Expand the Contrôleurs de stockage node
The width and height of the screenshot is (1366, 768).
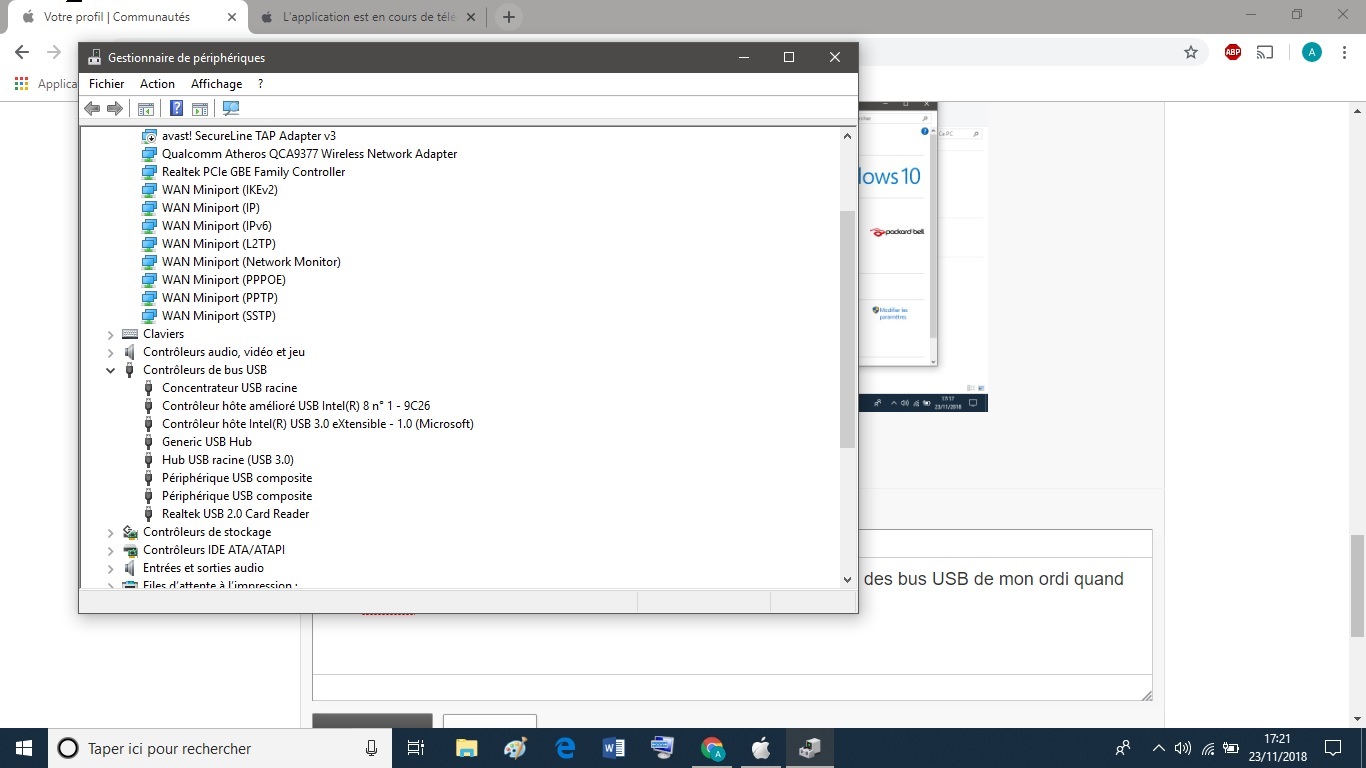[x=111, y=532]
